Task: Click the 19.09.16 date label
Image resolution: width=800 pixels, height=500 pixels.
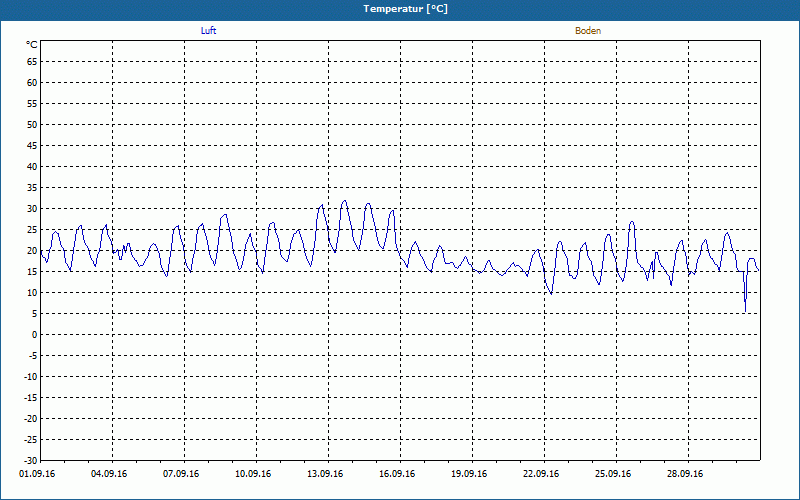Action: click(x=469, y=474)
